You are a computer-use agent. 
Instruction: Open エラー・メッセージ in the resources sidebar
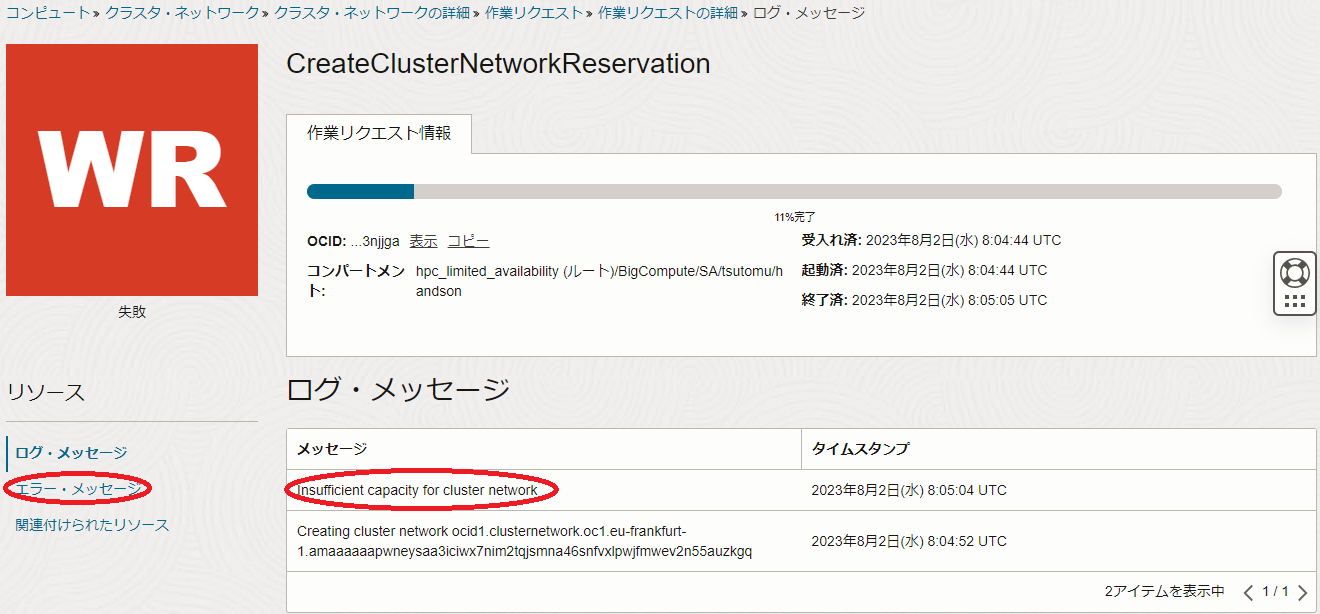pos(78,488)
